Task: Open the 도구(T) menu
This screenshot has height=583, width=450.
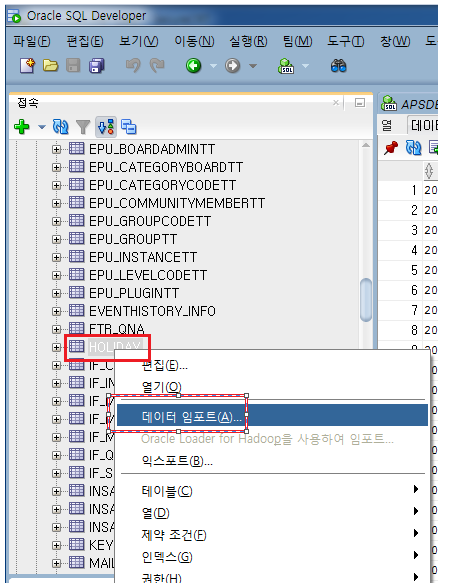Action: pyautogui.click(x=345, y=41)
